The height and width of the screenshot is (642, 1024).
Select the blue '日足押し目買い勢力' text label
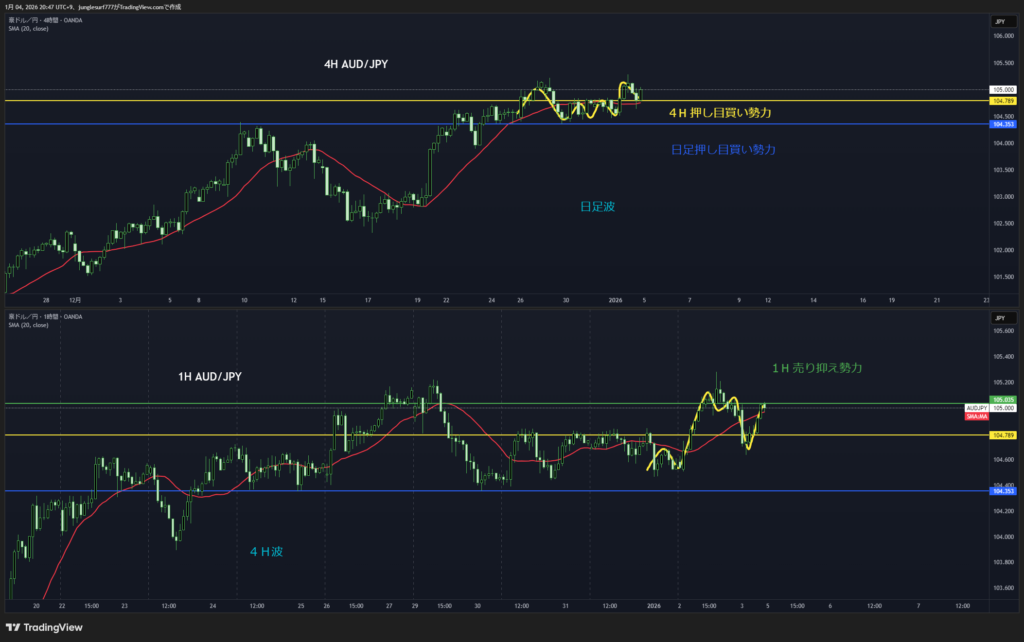tap(723, 149)
